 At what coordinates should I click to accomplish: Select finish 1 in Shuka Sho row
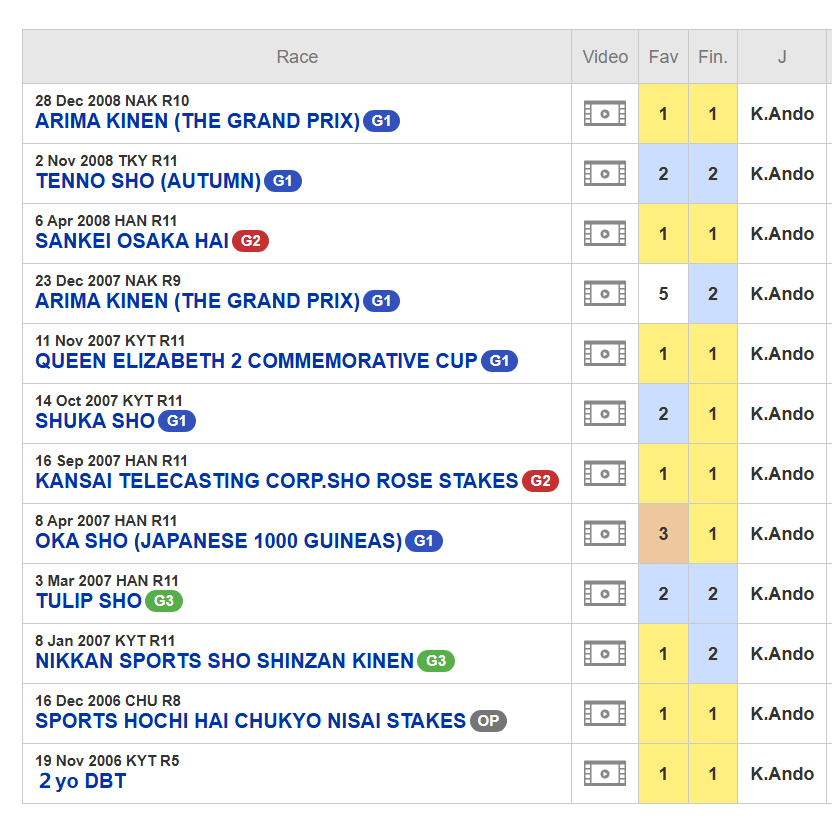point(713,413)
